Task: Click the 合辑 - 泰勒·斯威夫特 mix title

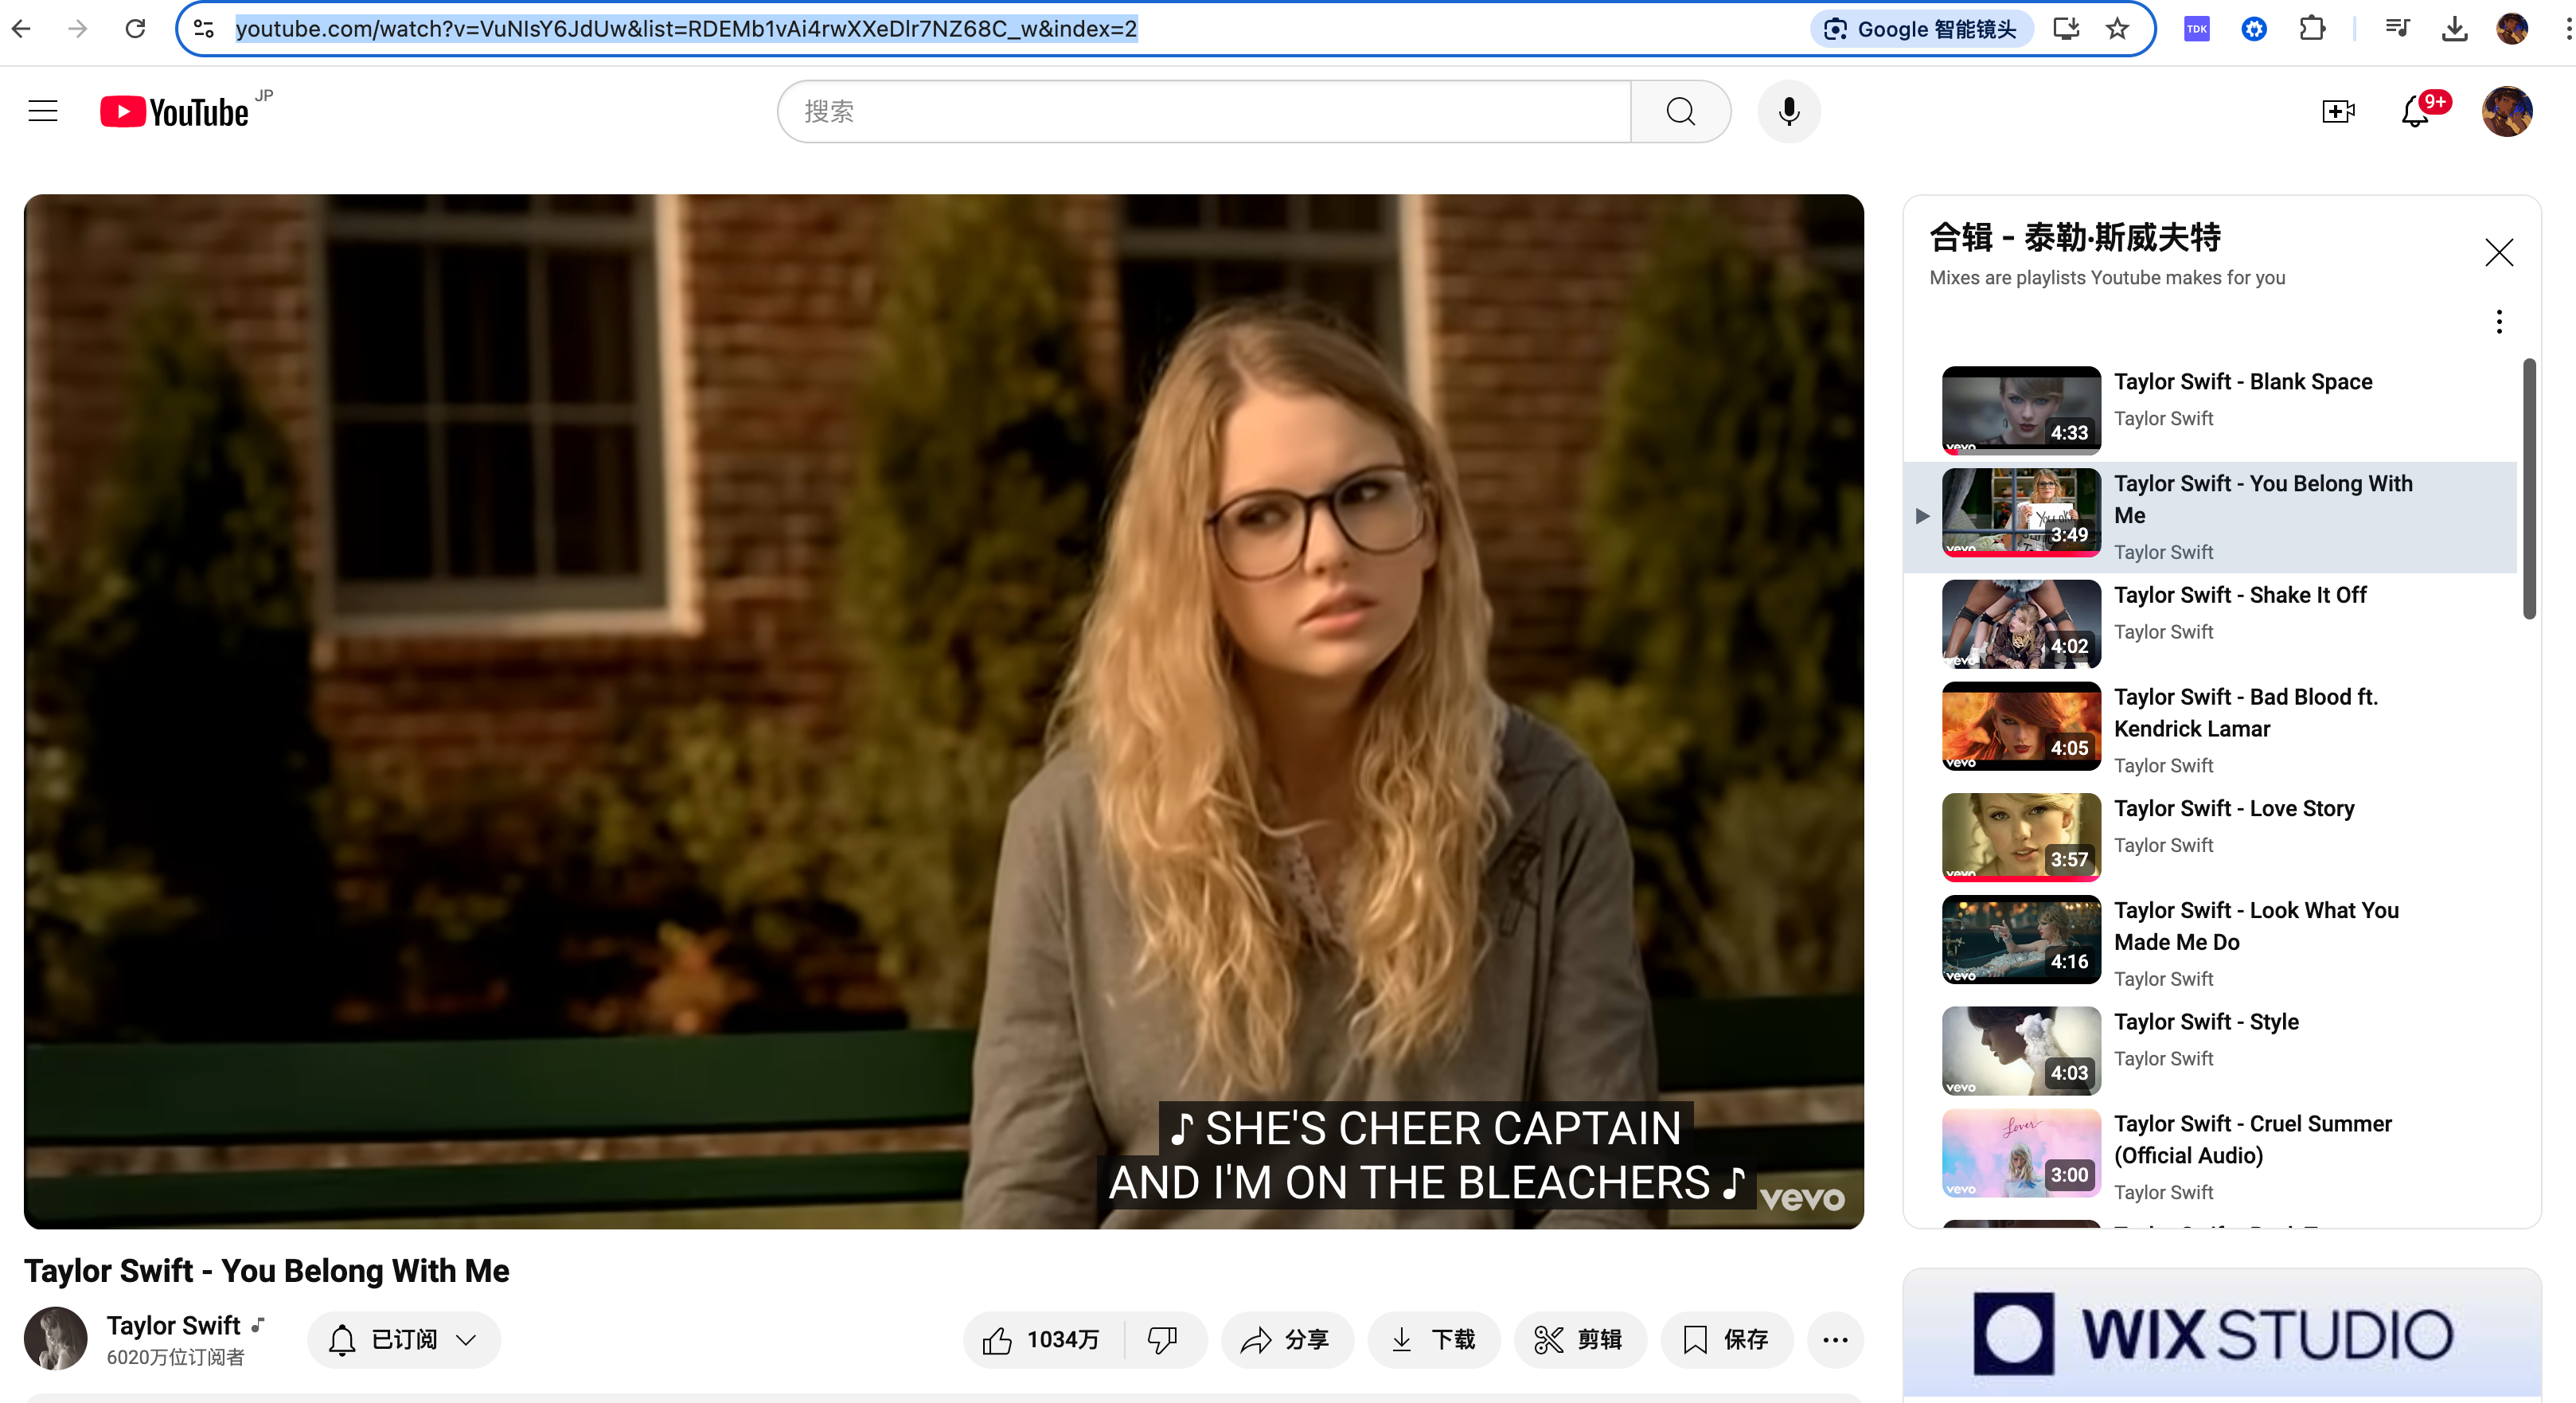Action: (x=2075, y=237)
